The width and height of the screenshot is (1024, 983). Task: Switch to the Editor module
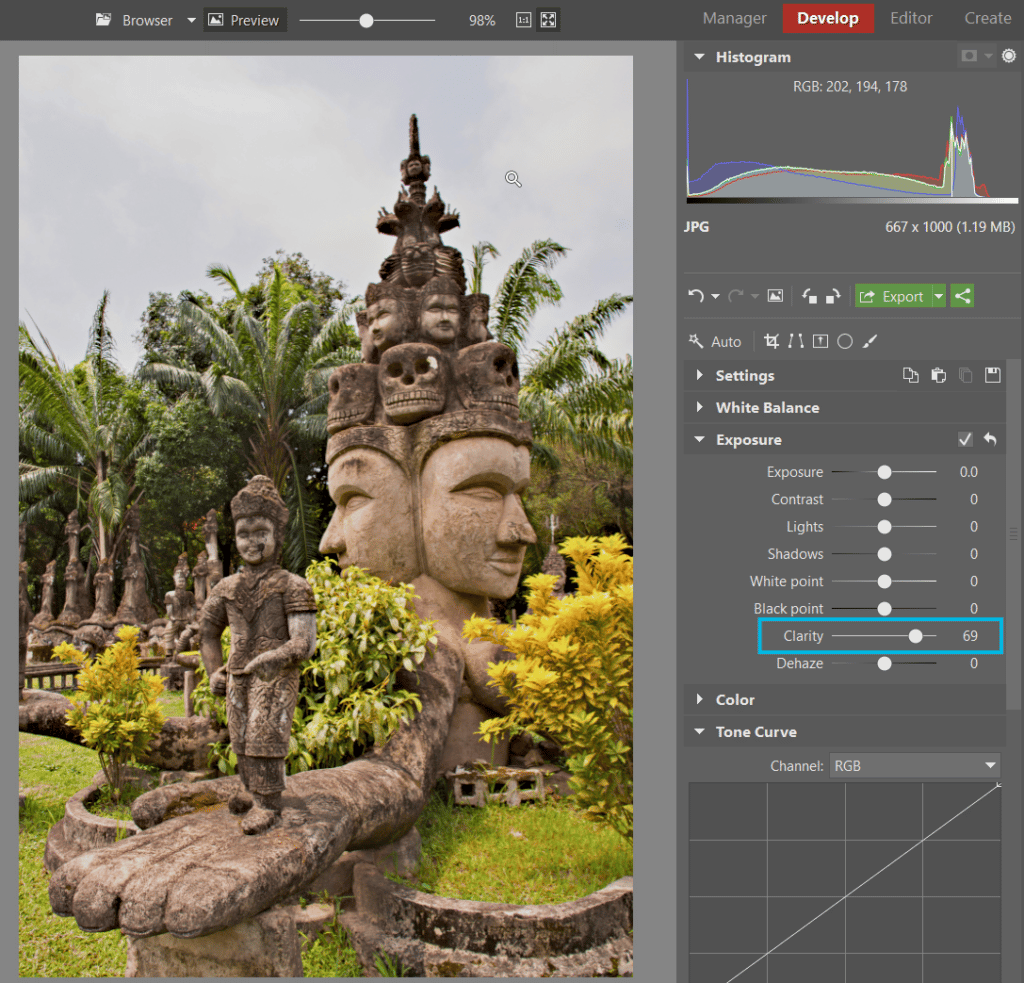click(x=911, y=18)
